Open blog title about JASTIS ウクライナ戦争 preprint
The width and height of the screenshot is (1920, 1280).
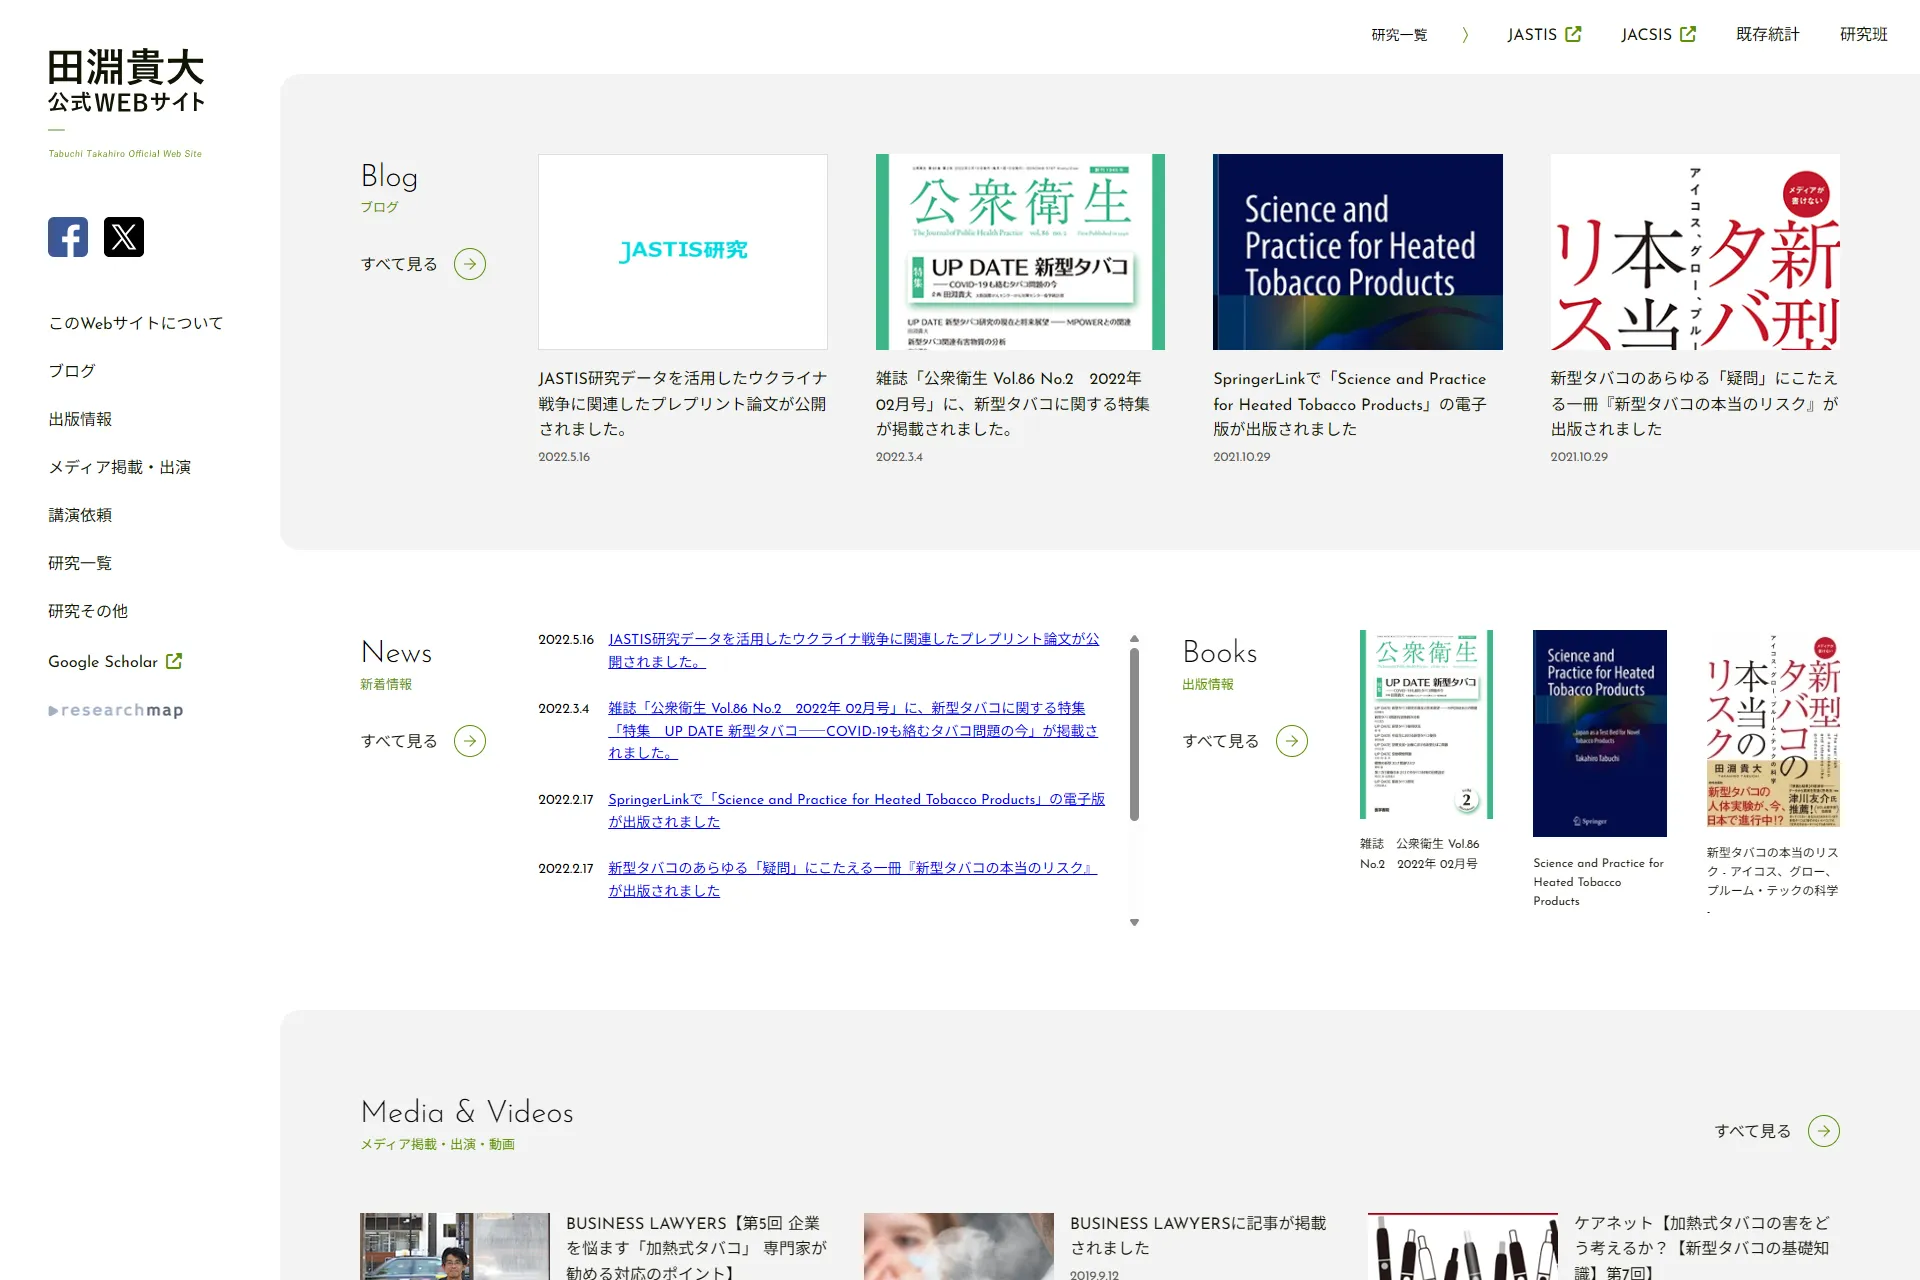(x=683, y=404)
